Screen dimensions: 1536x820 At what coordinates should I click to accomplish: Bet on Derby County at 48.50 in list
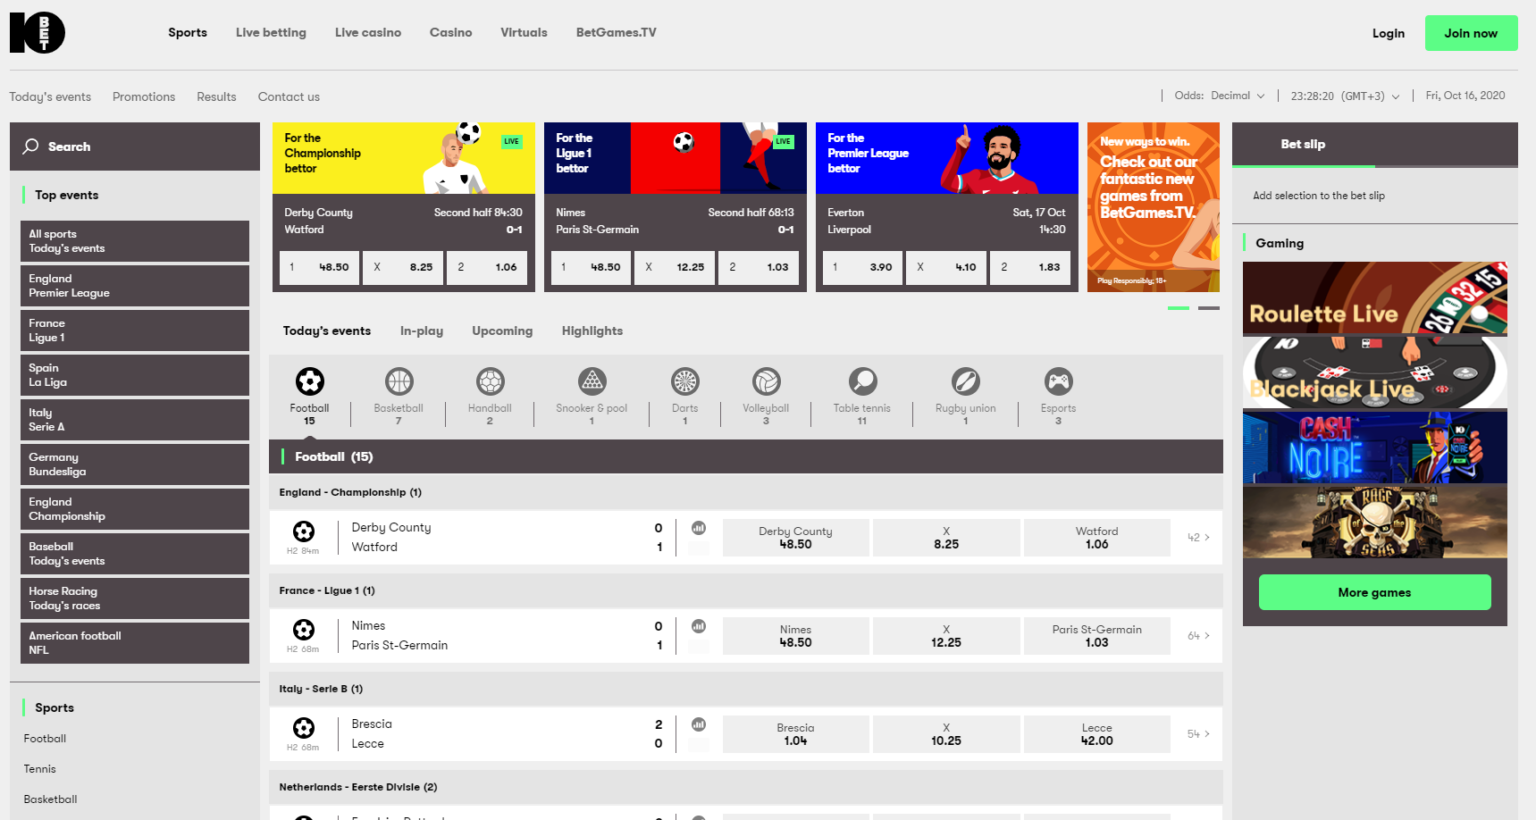coord(795,538)
